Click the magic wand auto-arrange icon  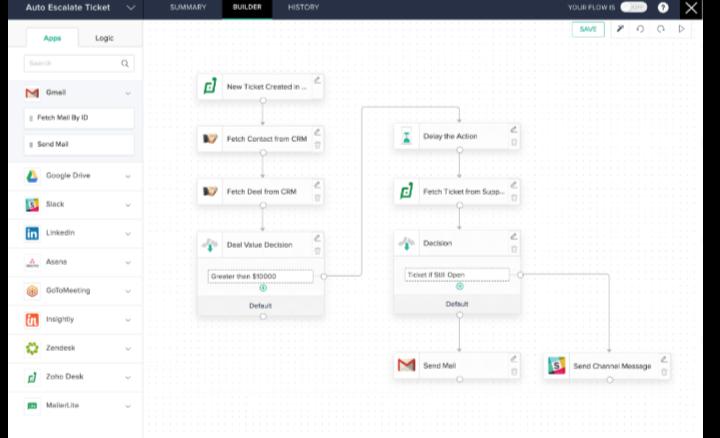click(620, 29)
